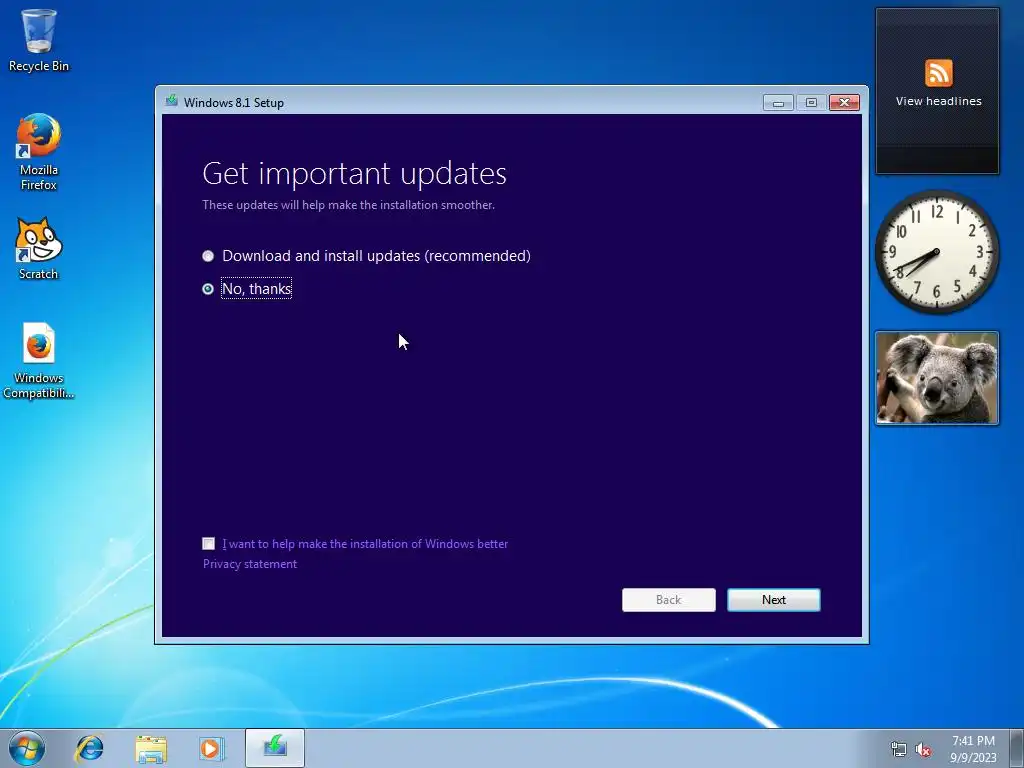Click the Back button

click(x=669, y=600)
